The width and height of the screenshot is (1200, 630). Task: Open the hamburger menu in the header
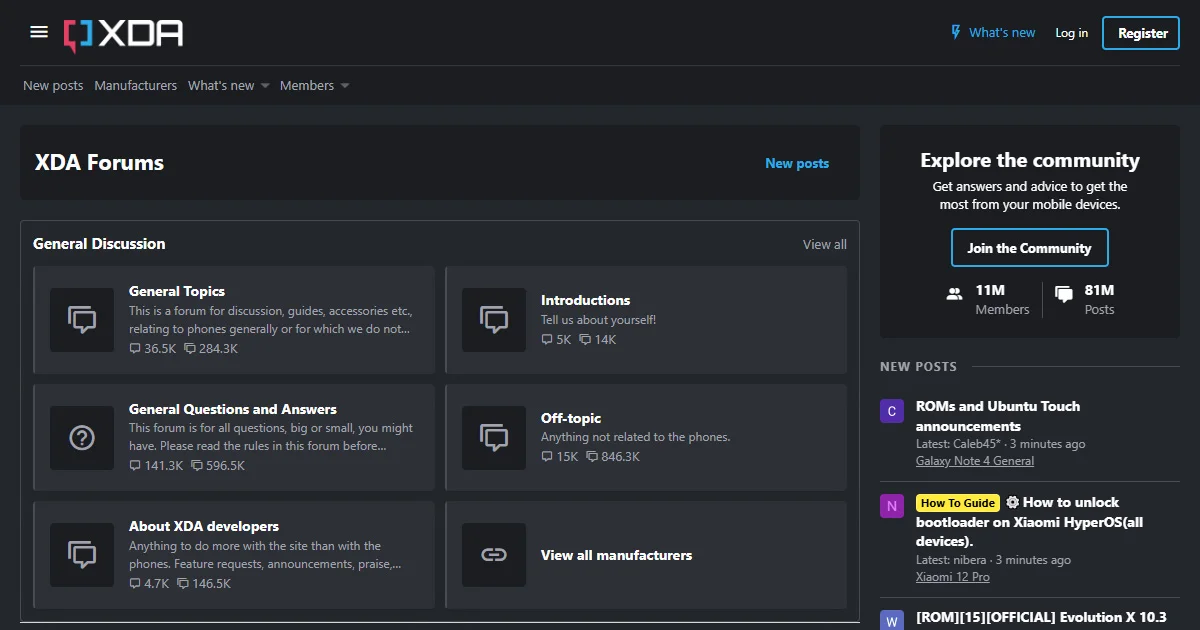[x=39, y=32]
